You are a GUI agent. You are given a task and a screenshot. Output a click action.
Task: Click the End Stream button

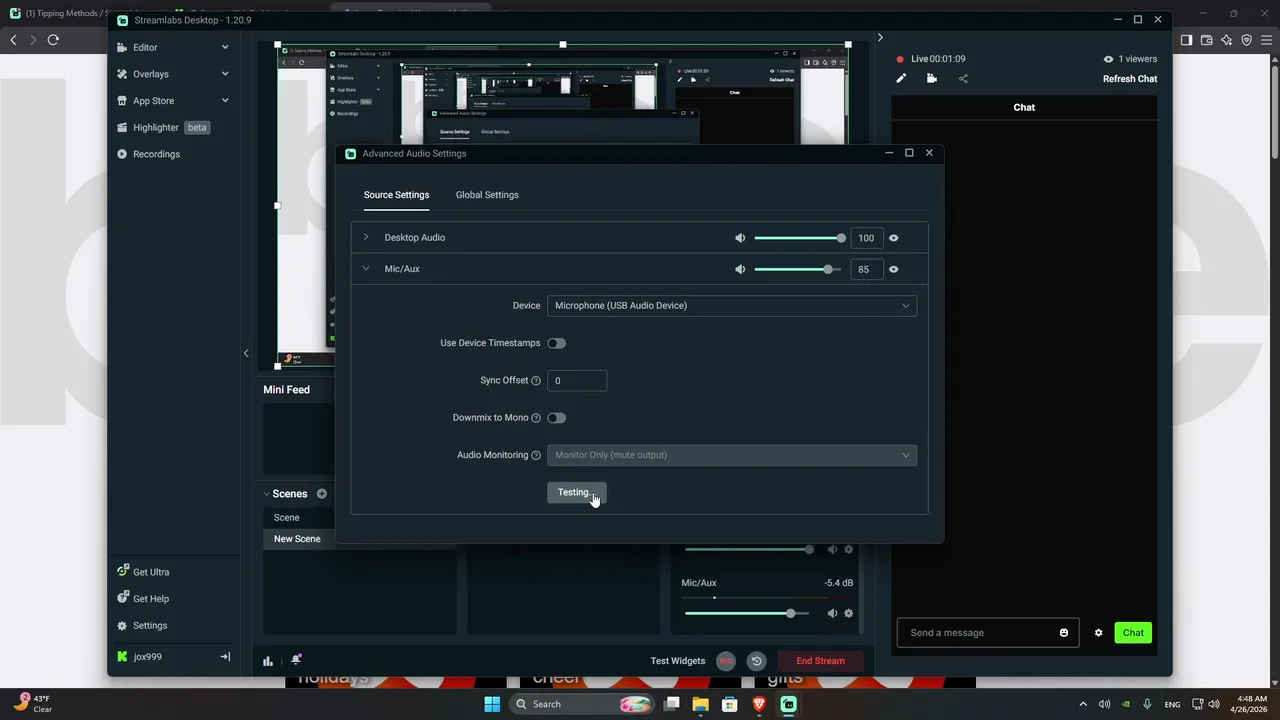pos(820,661)
